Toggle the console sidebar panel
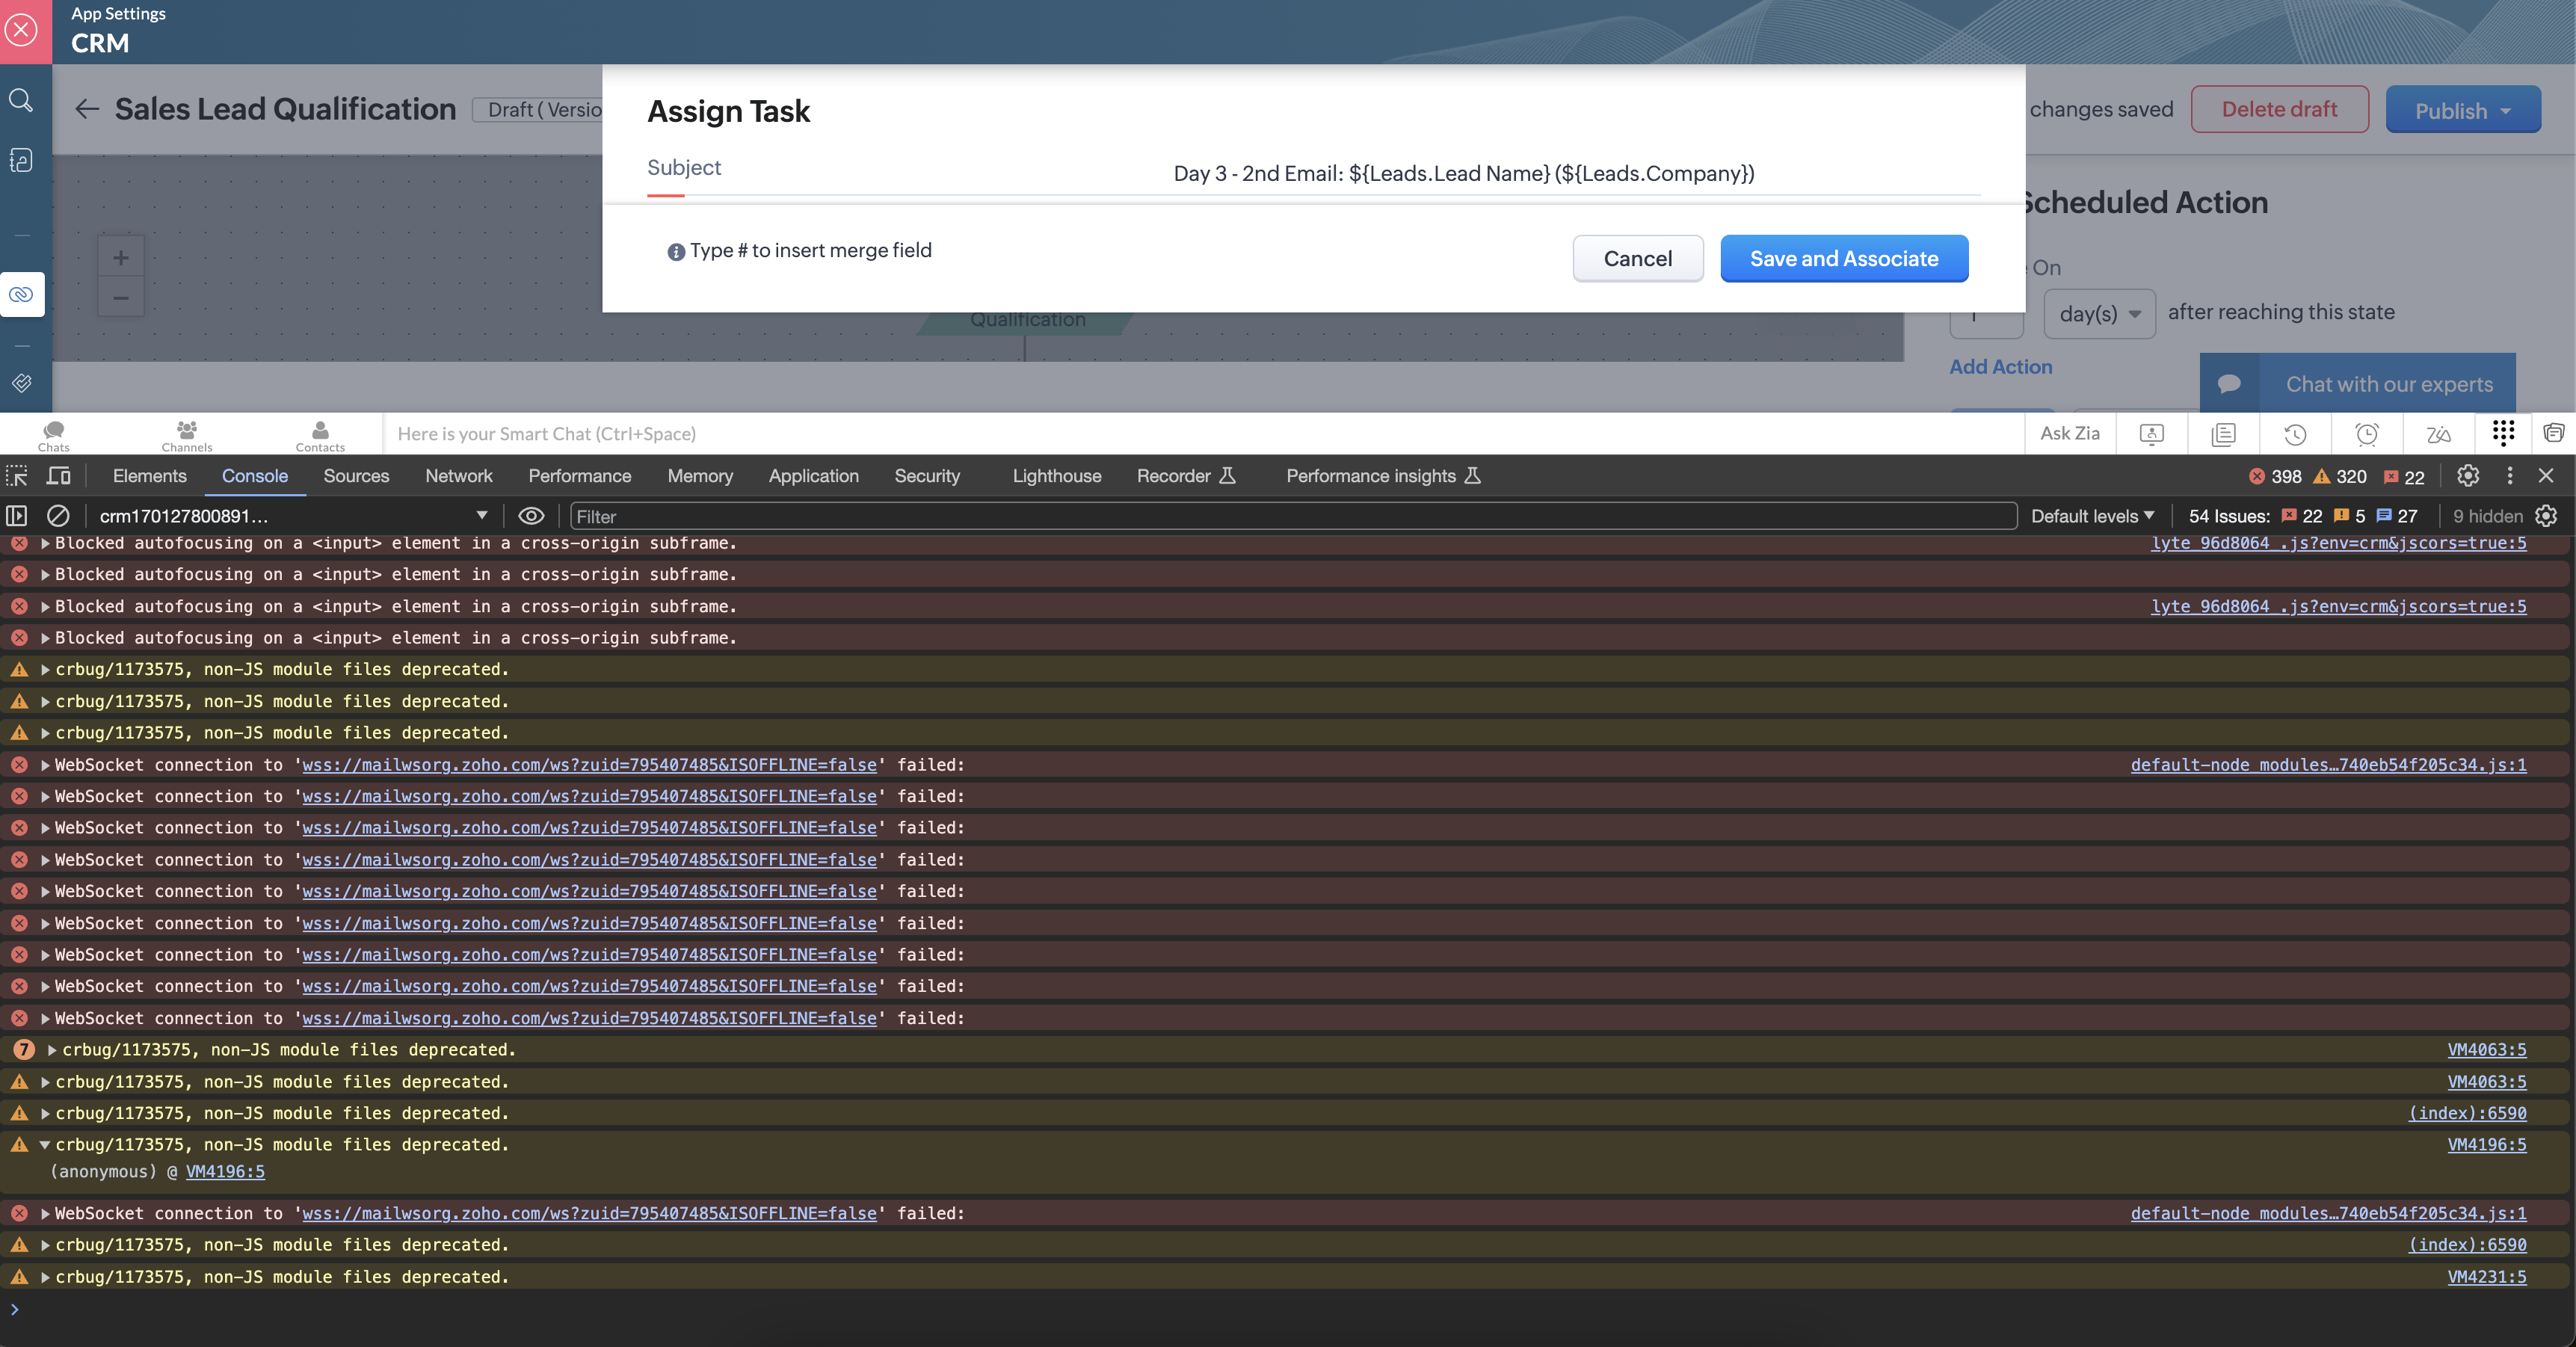 (17, 516)
